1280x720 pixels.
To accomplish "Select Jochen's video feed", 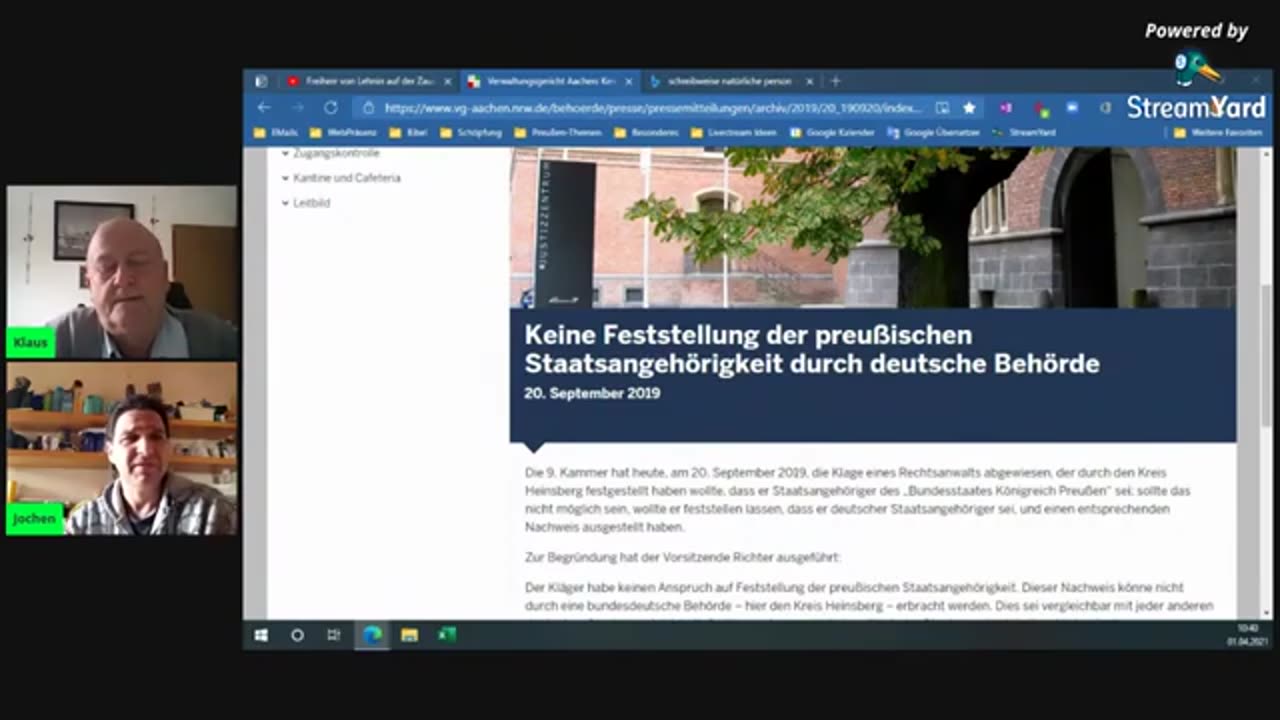I will [122, 449].
